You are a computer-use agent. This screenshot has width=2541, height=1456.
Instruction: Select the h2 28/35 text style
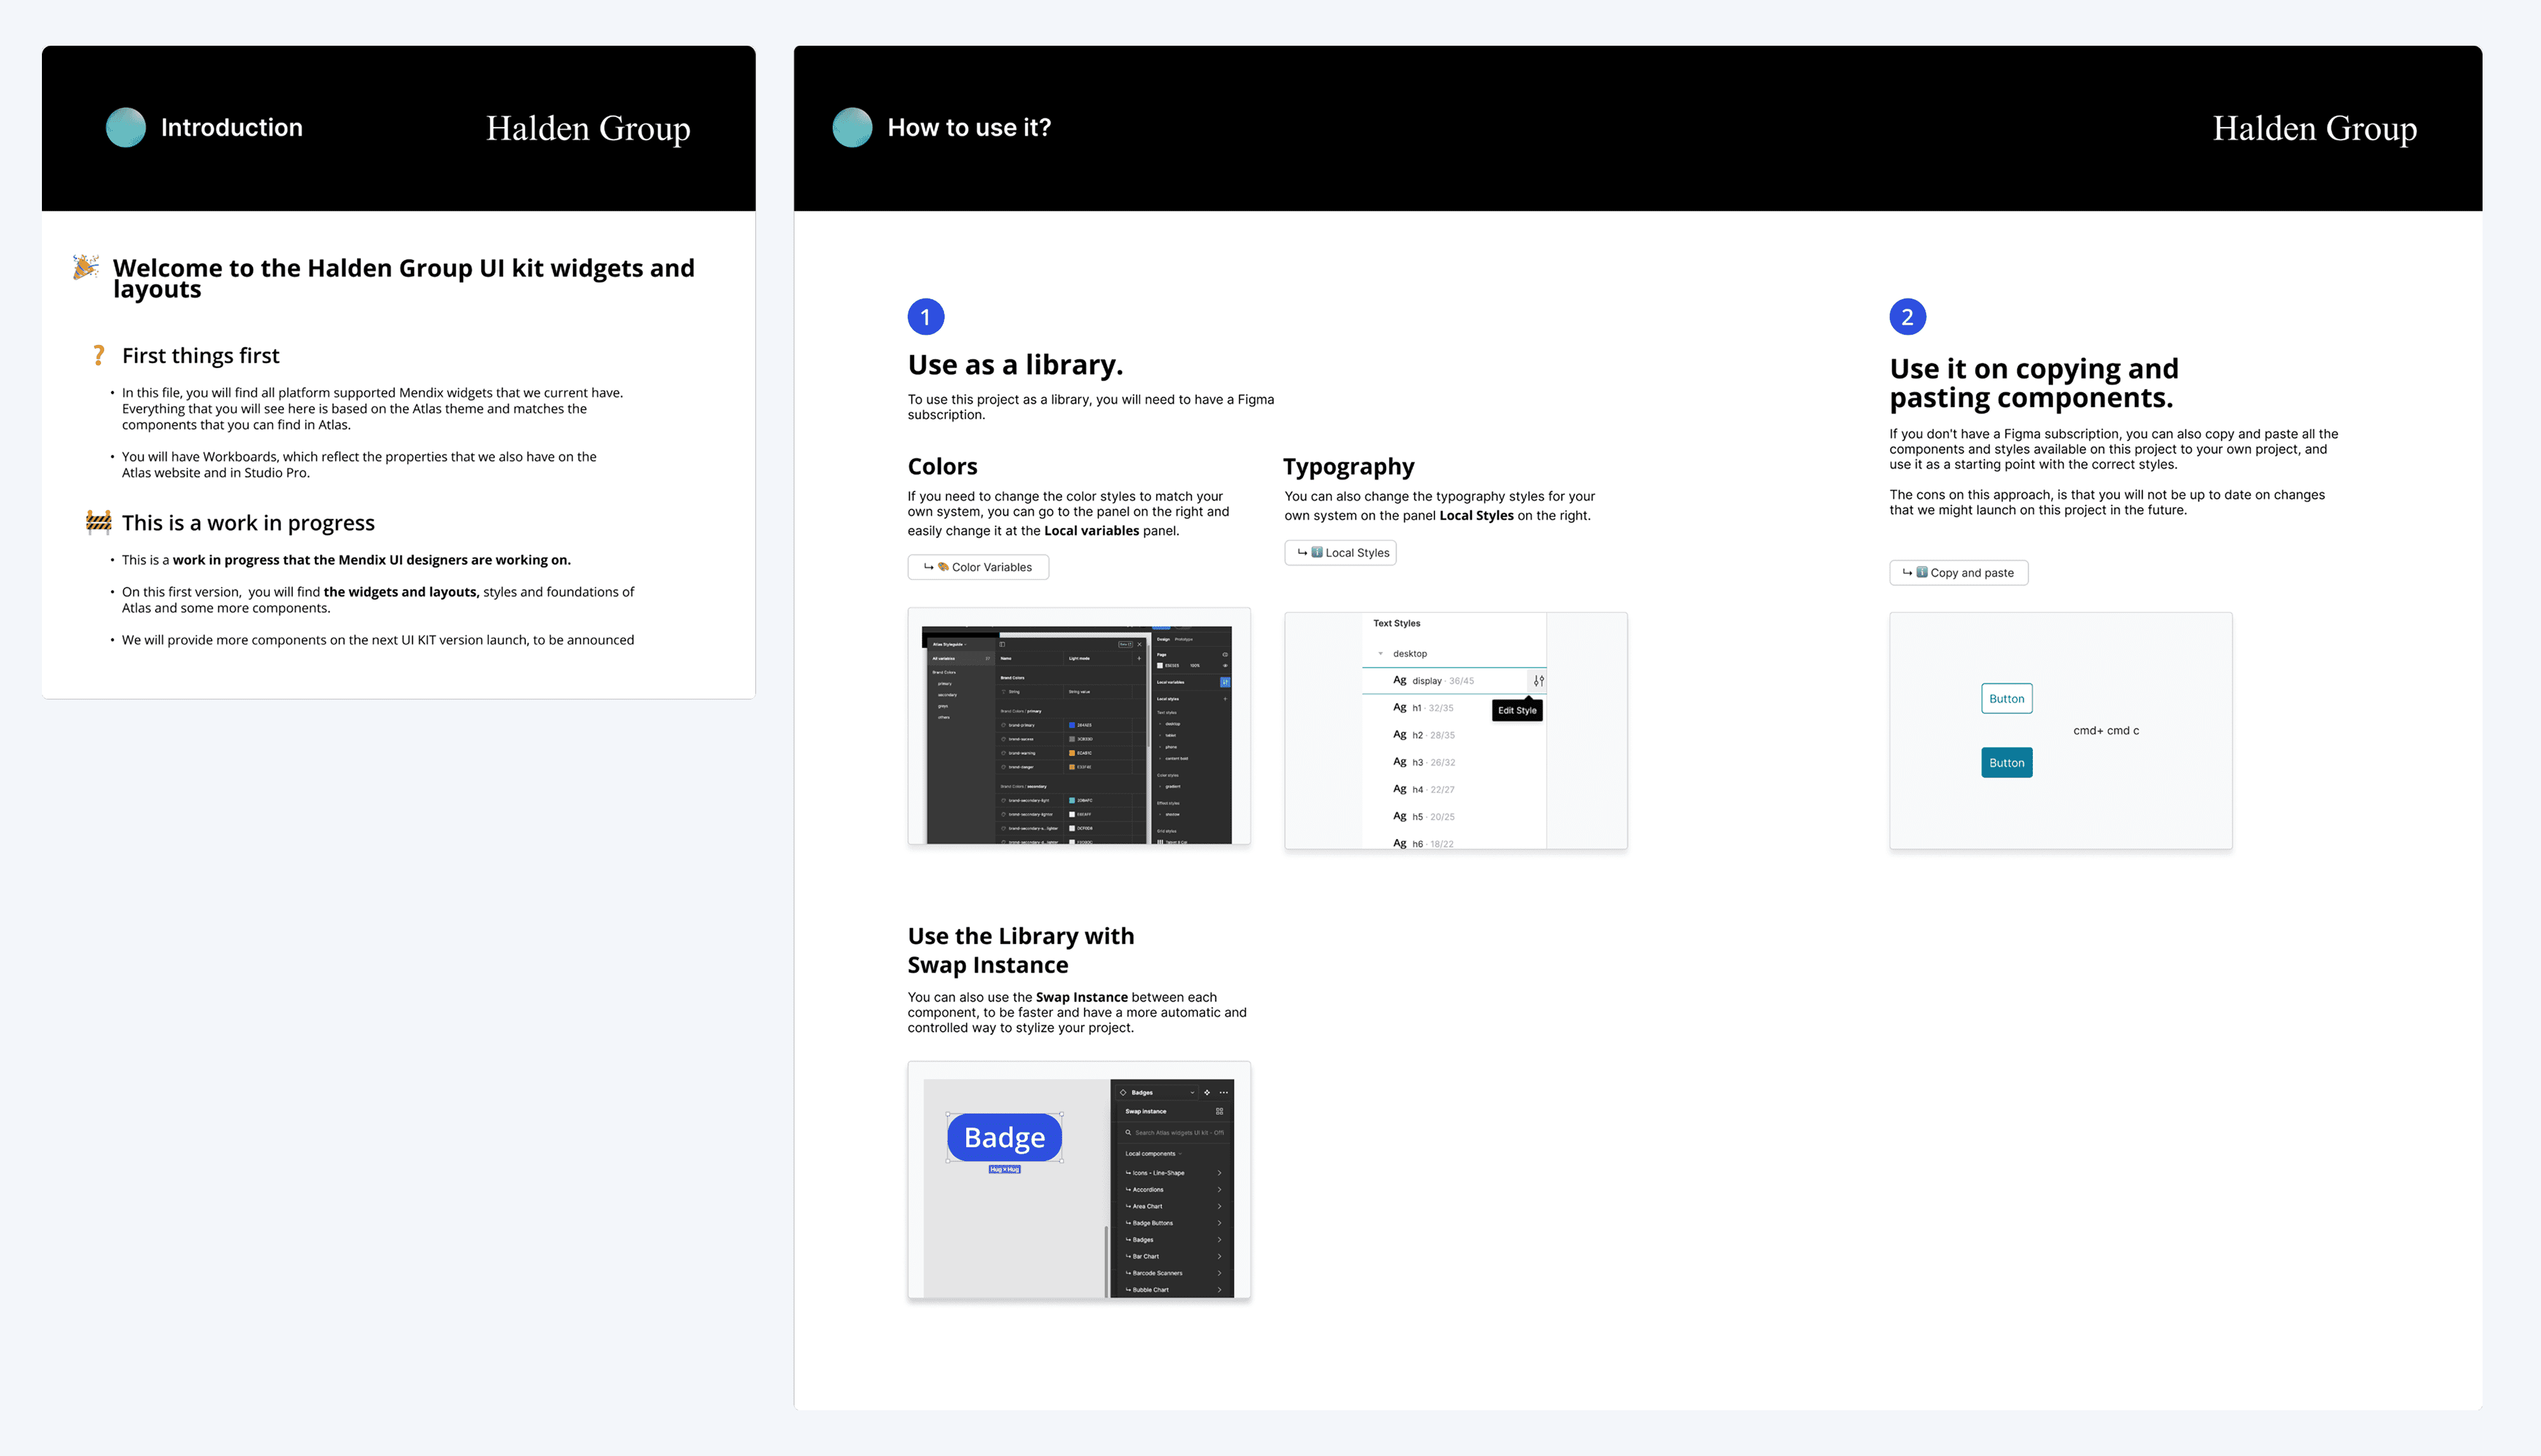(1424, 735)
